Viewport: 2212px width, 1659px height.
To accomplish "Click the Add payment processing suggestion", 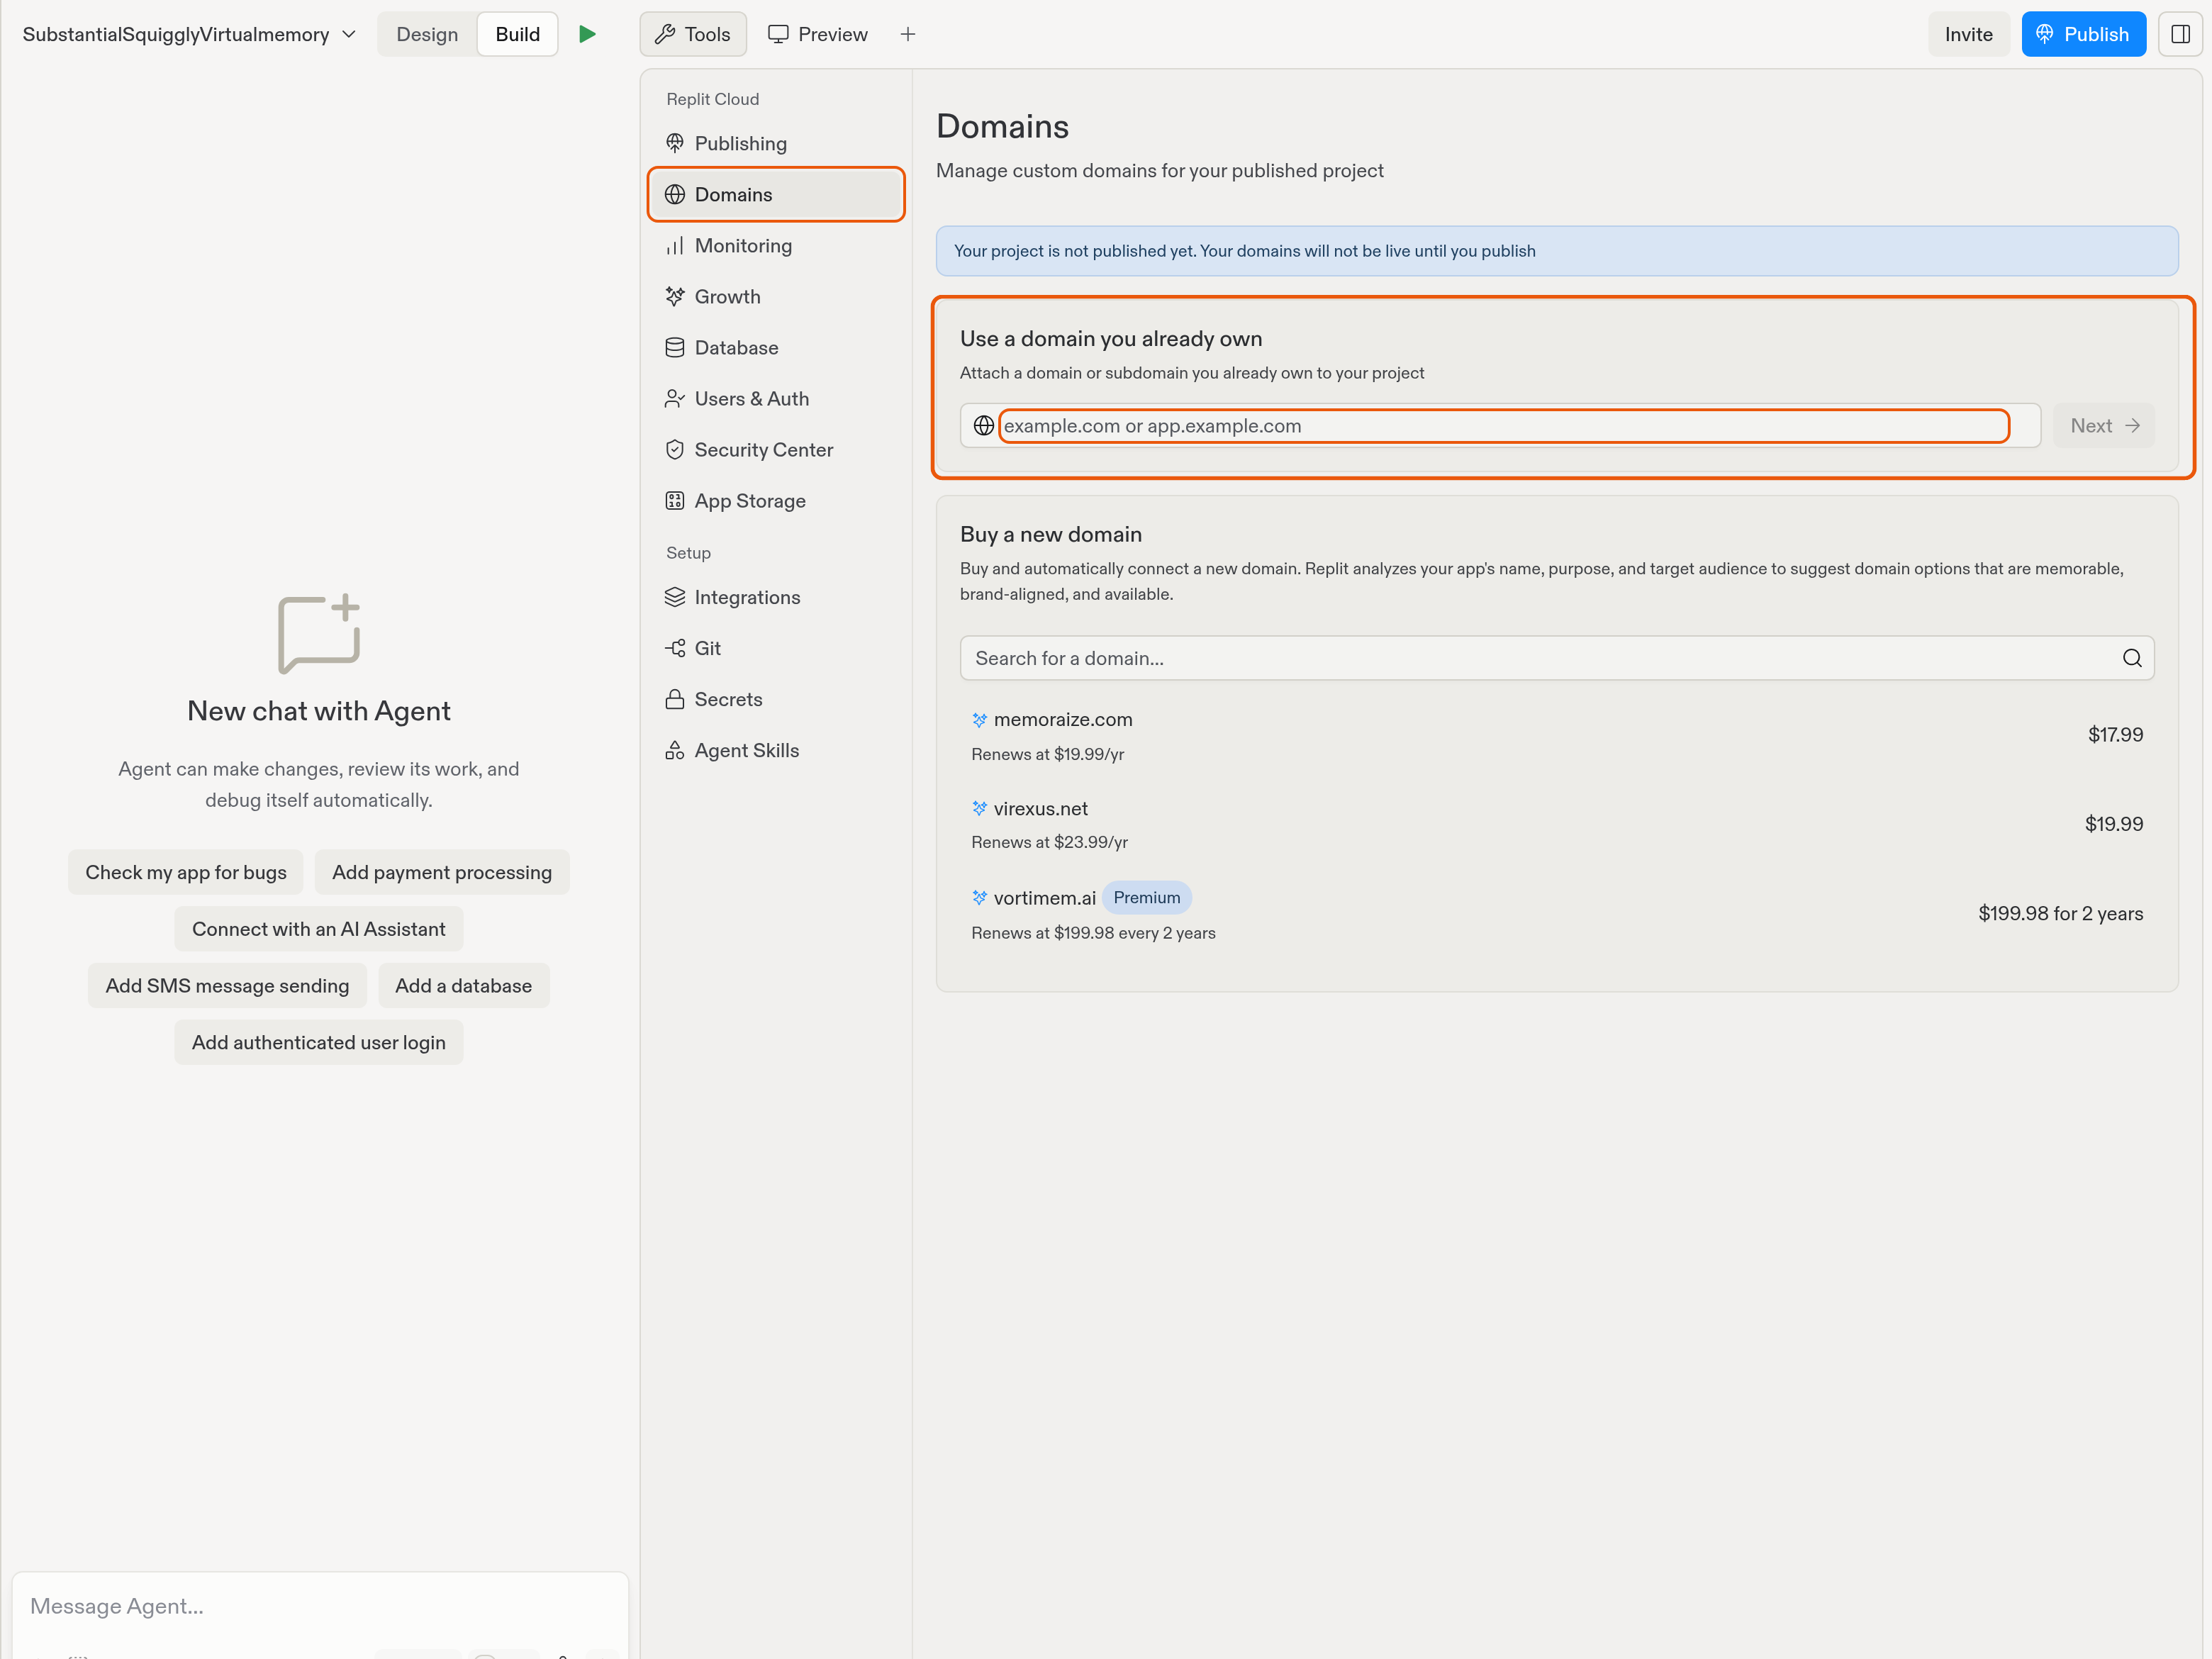I will [x=441, y=872].
